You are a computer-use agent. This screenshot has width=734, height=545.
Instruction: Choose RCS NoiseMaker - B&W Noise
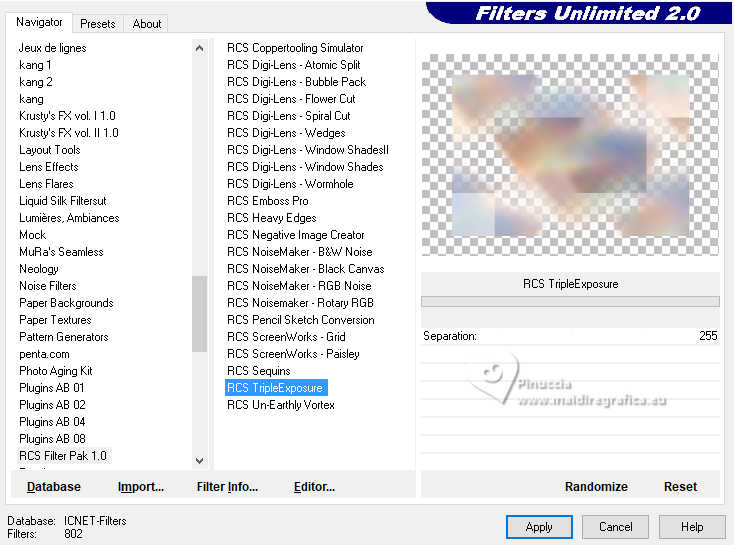pyautogui.click(x=300, y=252)
